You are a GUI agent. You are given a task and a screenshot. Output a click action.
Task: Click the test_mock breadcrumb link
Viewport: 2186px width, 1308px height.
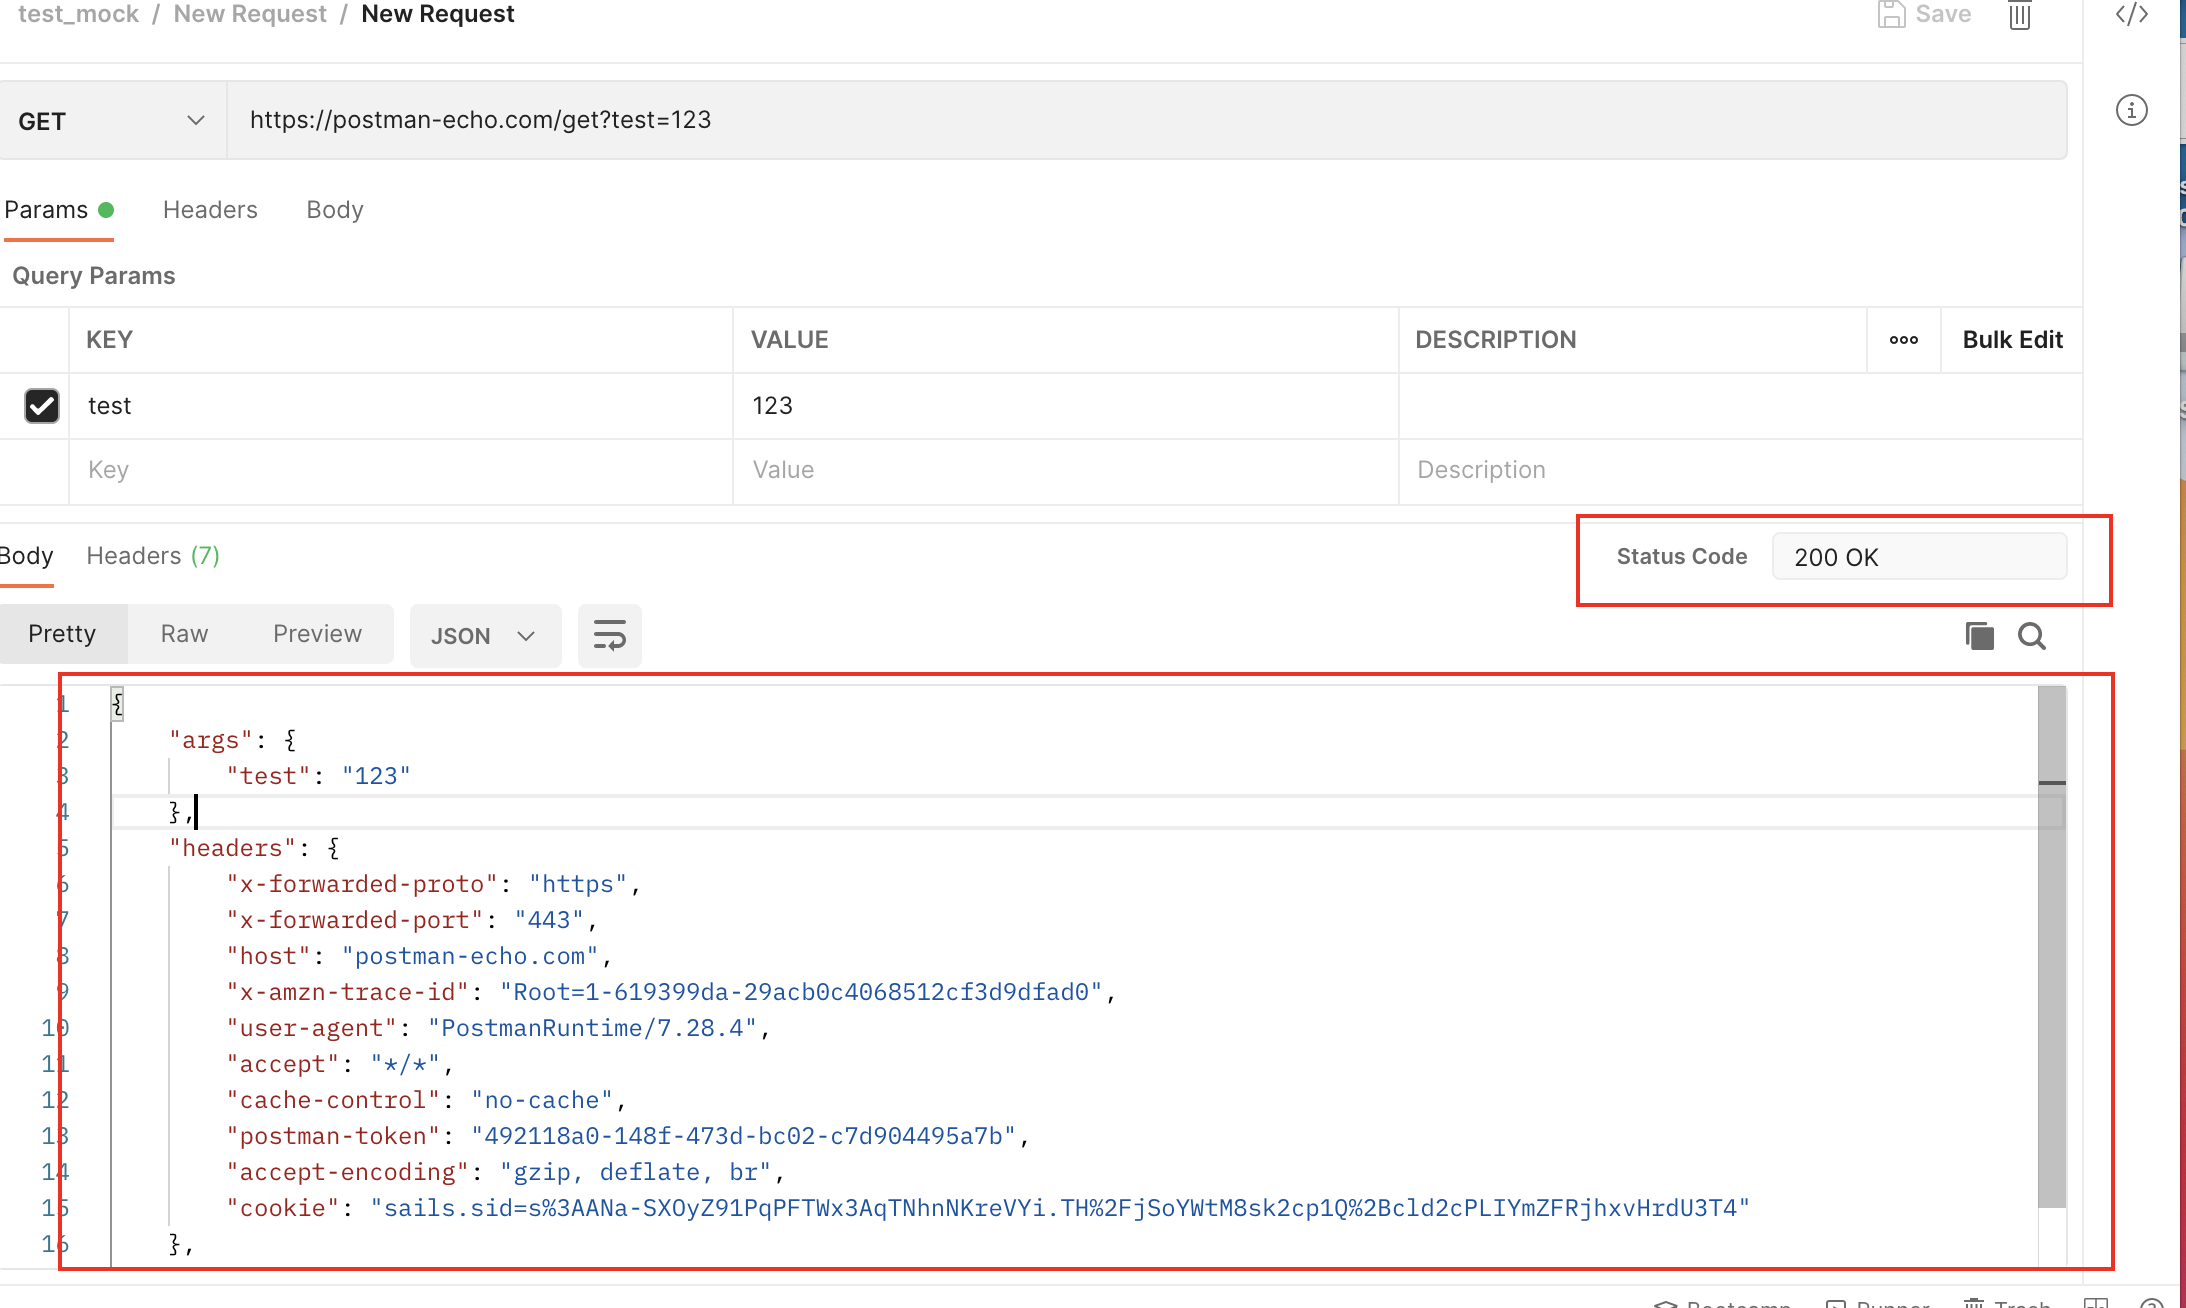[78, 14]
